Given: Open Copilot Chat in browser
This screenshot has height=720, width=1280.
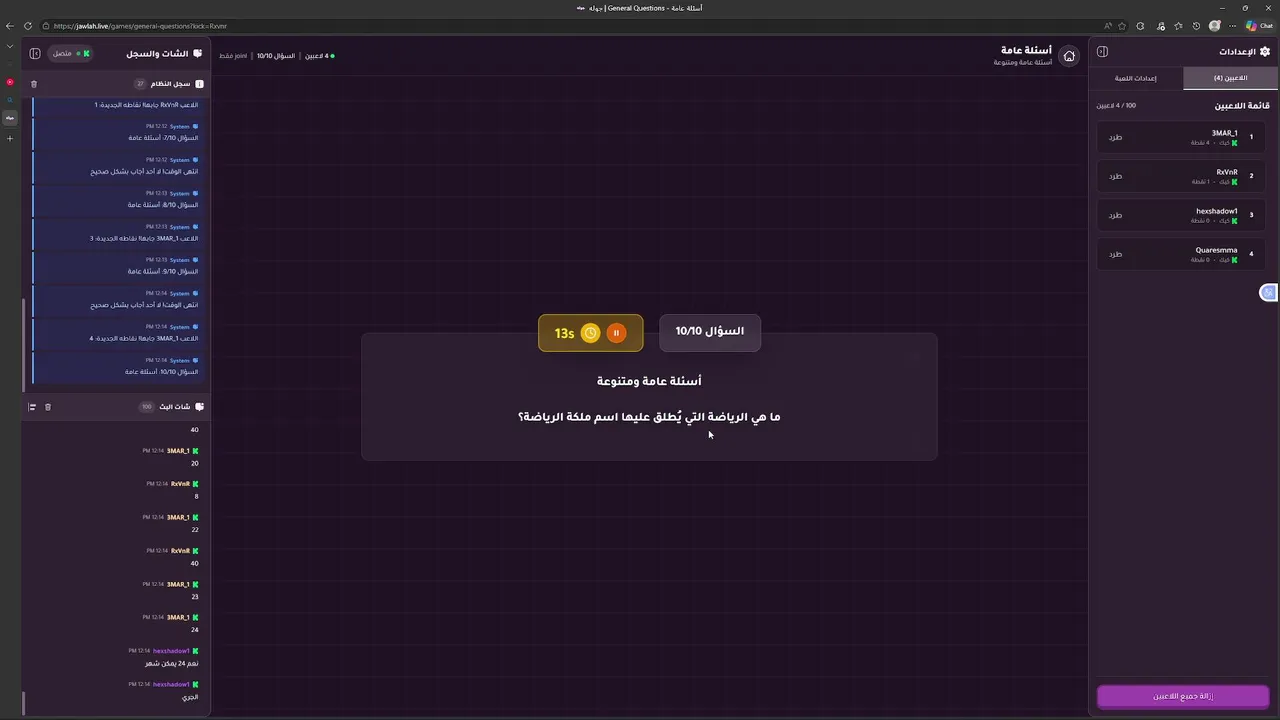Looking at the screenshot, I should coord(1259,26).
